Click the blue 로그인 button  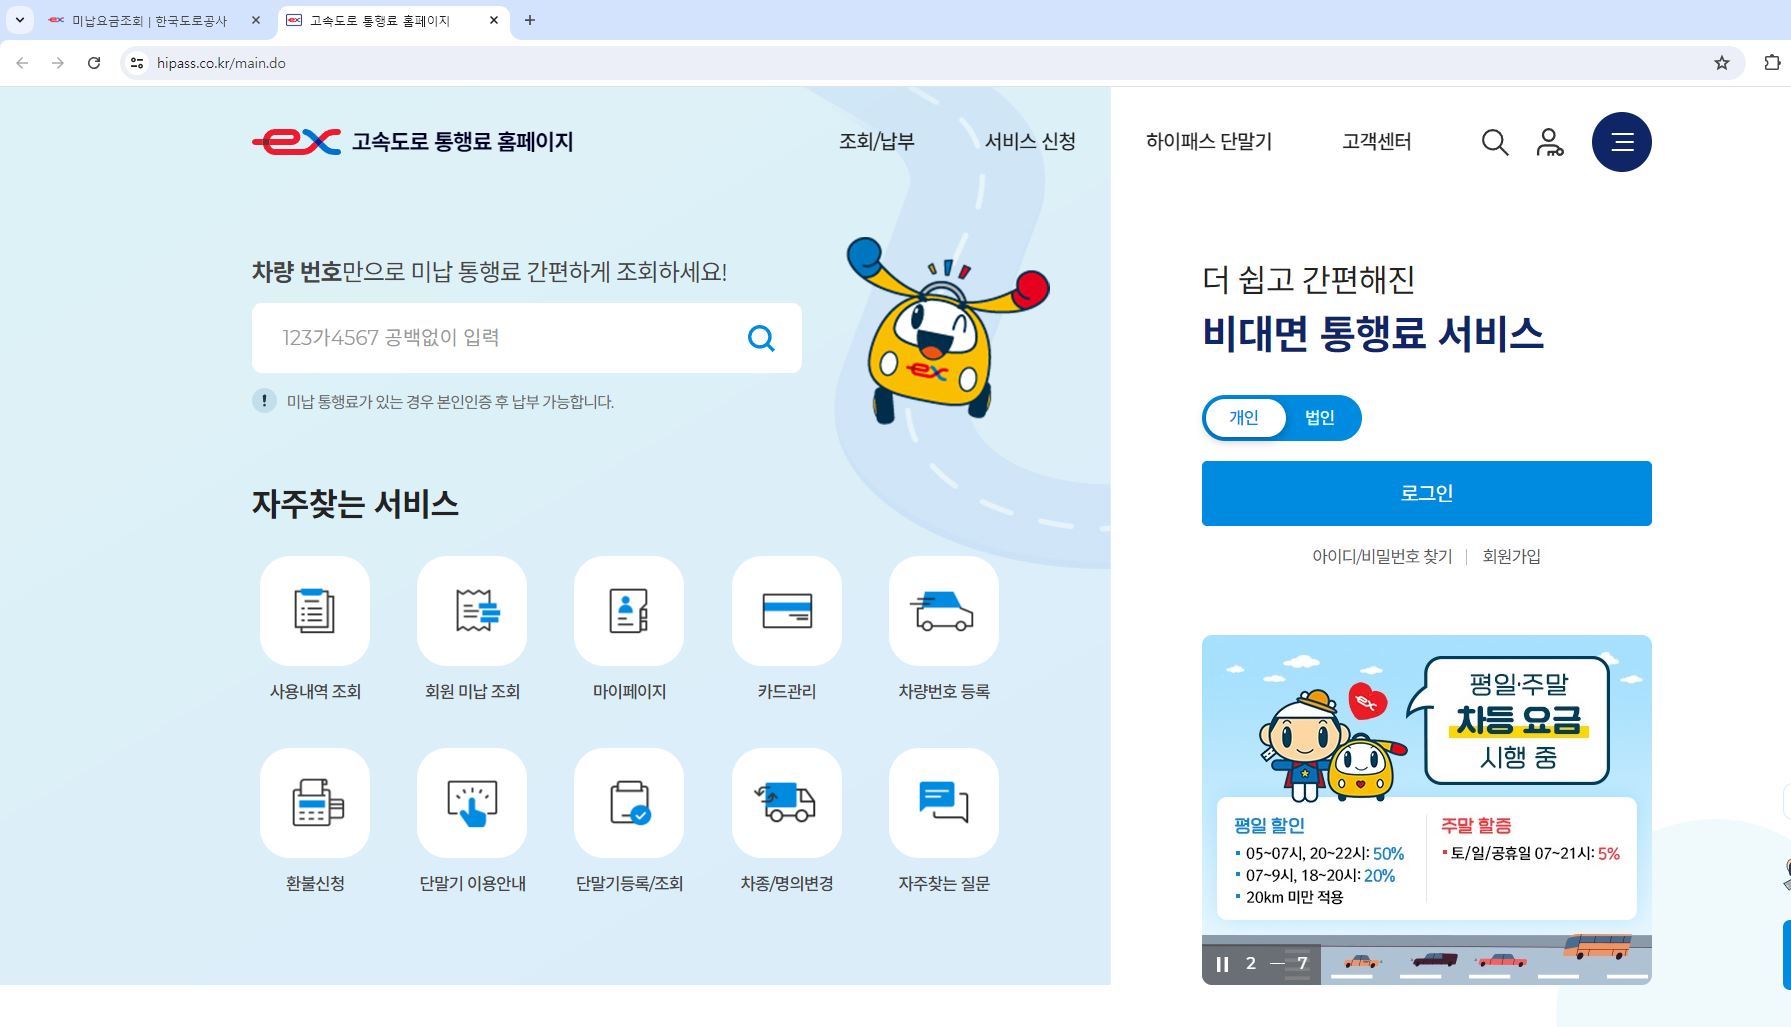pos(1427,493)
